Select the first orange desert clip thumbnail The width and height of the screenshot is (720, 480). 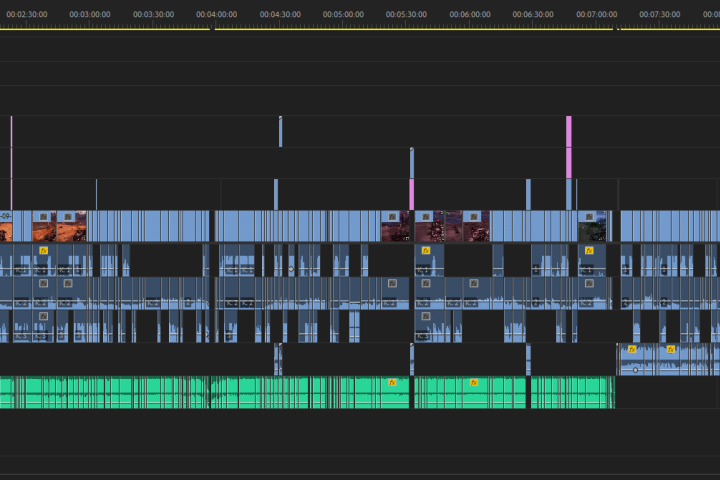coord(44,226)
